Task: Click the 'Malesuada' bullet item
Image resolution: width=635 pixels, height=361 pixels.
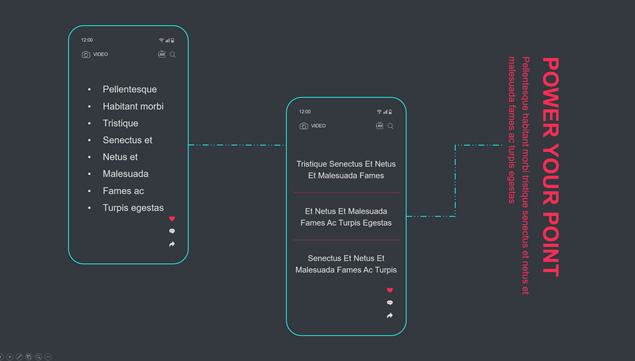Action: 125,174
